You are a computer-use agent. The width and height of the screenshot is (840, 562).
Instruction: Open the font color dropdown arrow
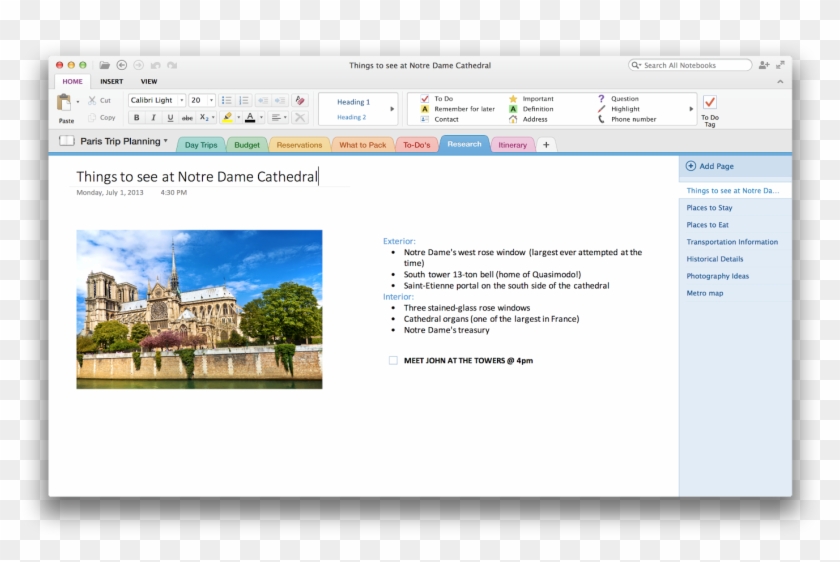coord(261,117)
